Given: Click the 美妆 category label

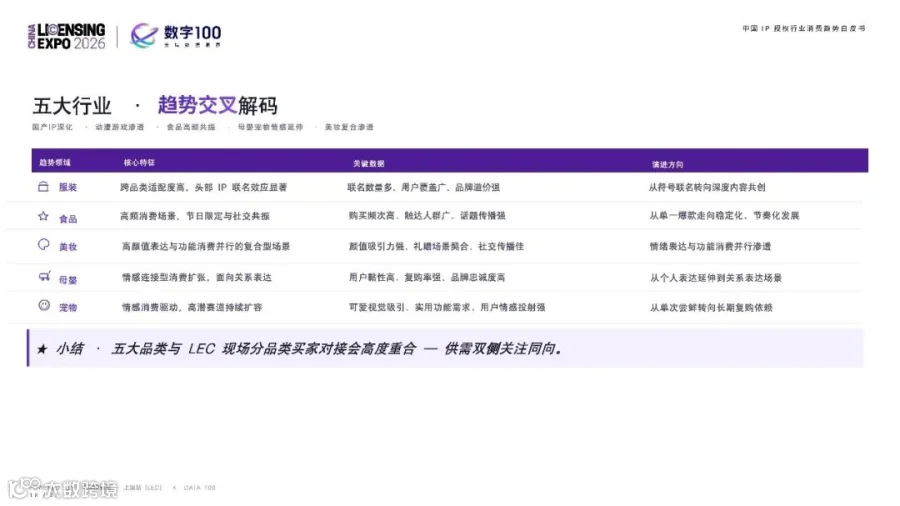Looking at the screenshot, I should pos(68,247).
